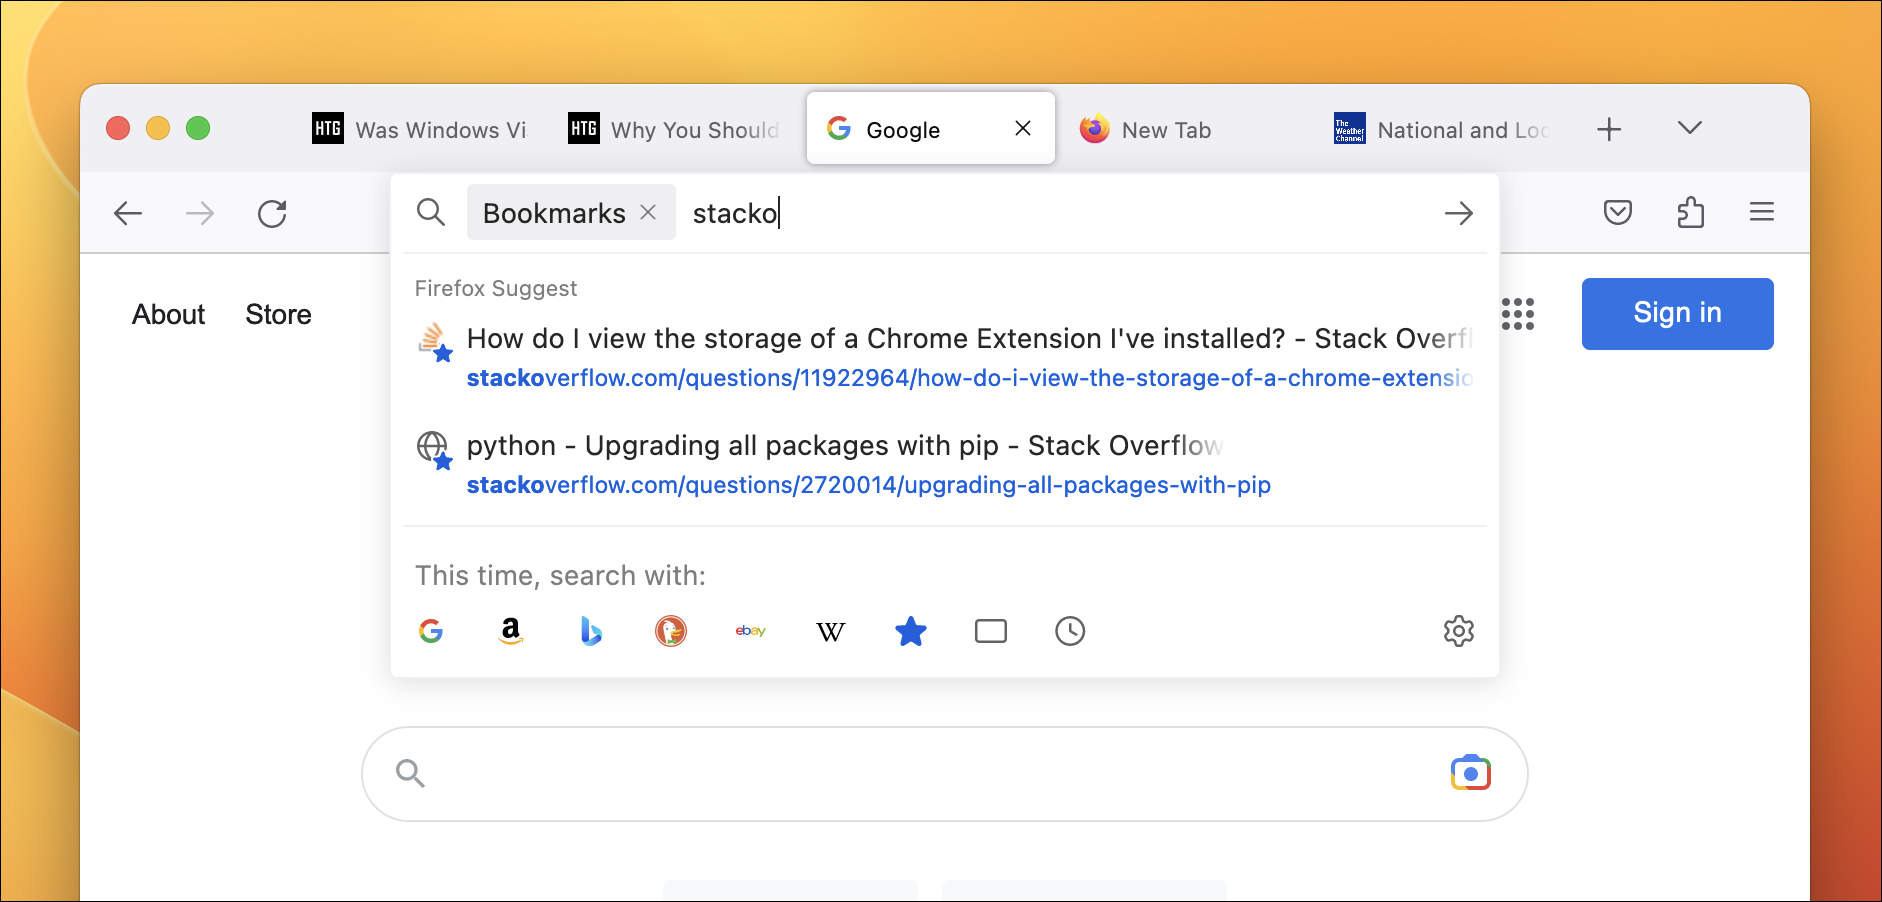Image resolution: width=1882 pixels, height=902 pixels.
Task: Open the Save to Pocket button
Action: (x=1618, y=212)
